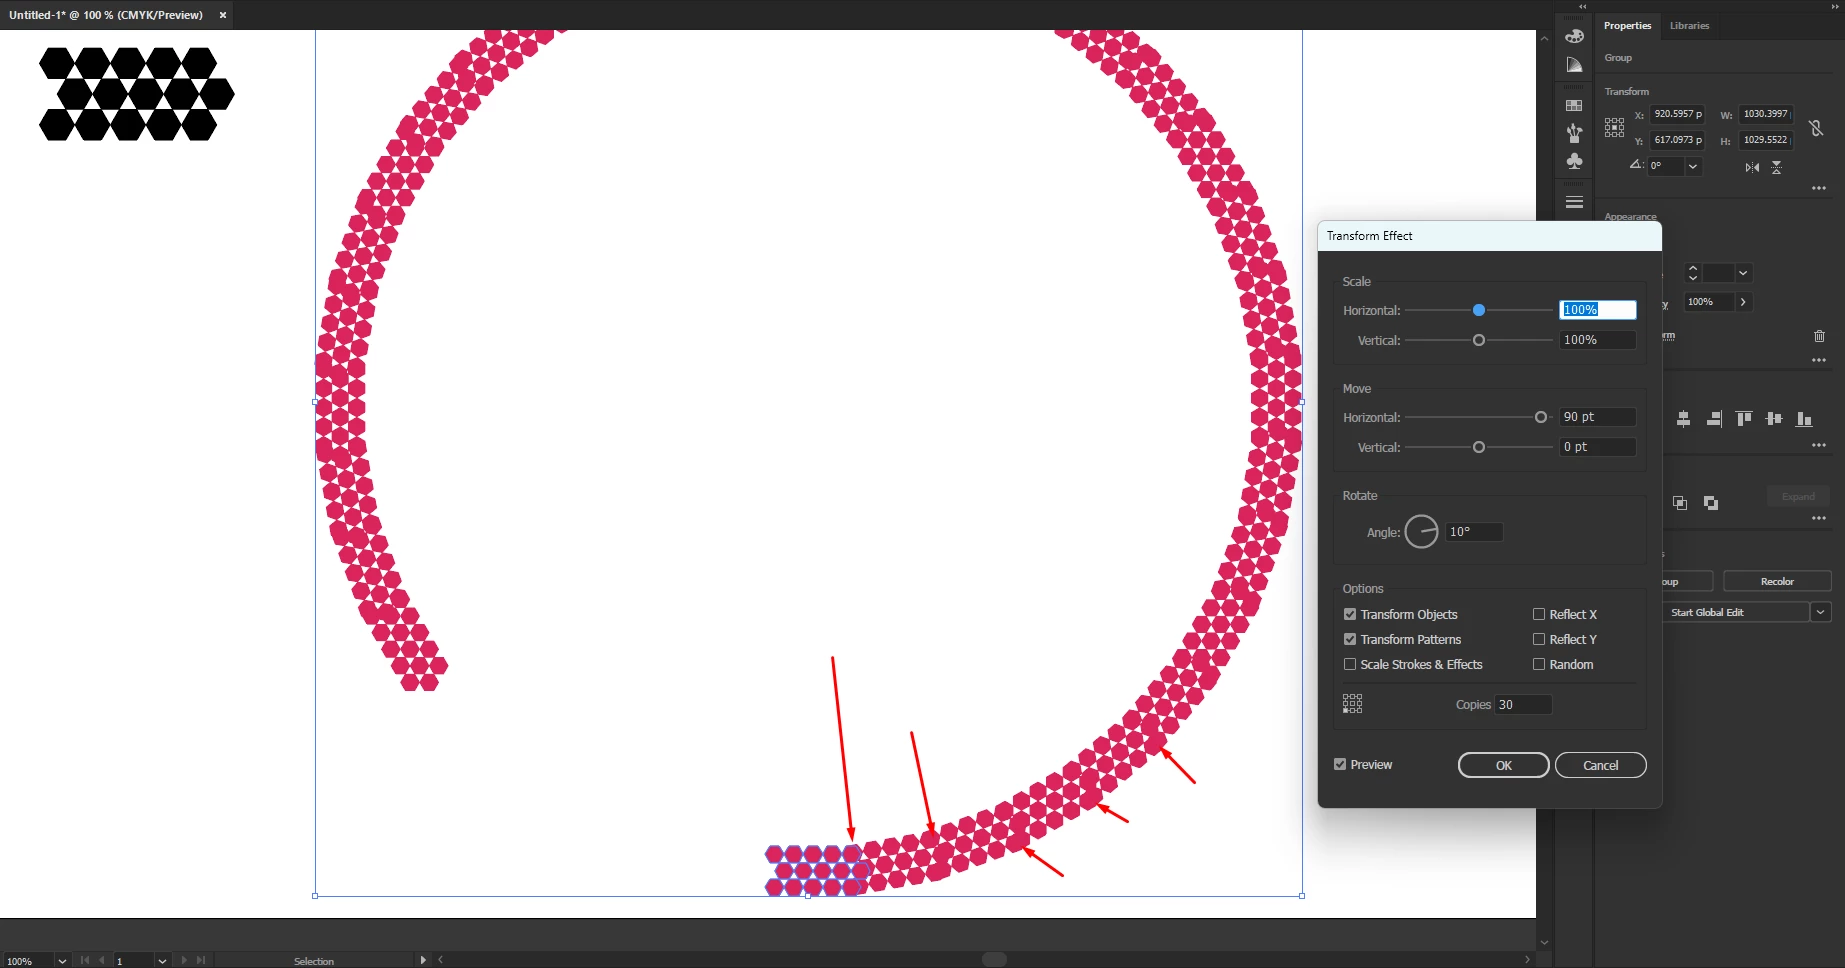Open the Swatches panel icon

[1574, 105]
